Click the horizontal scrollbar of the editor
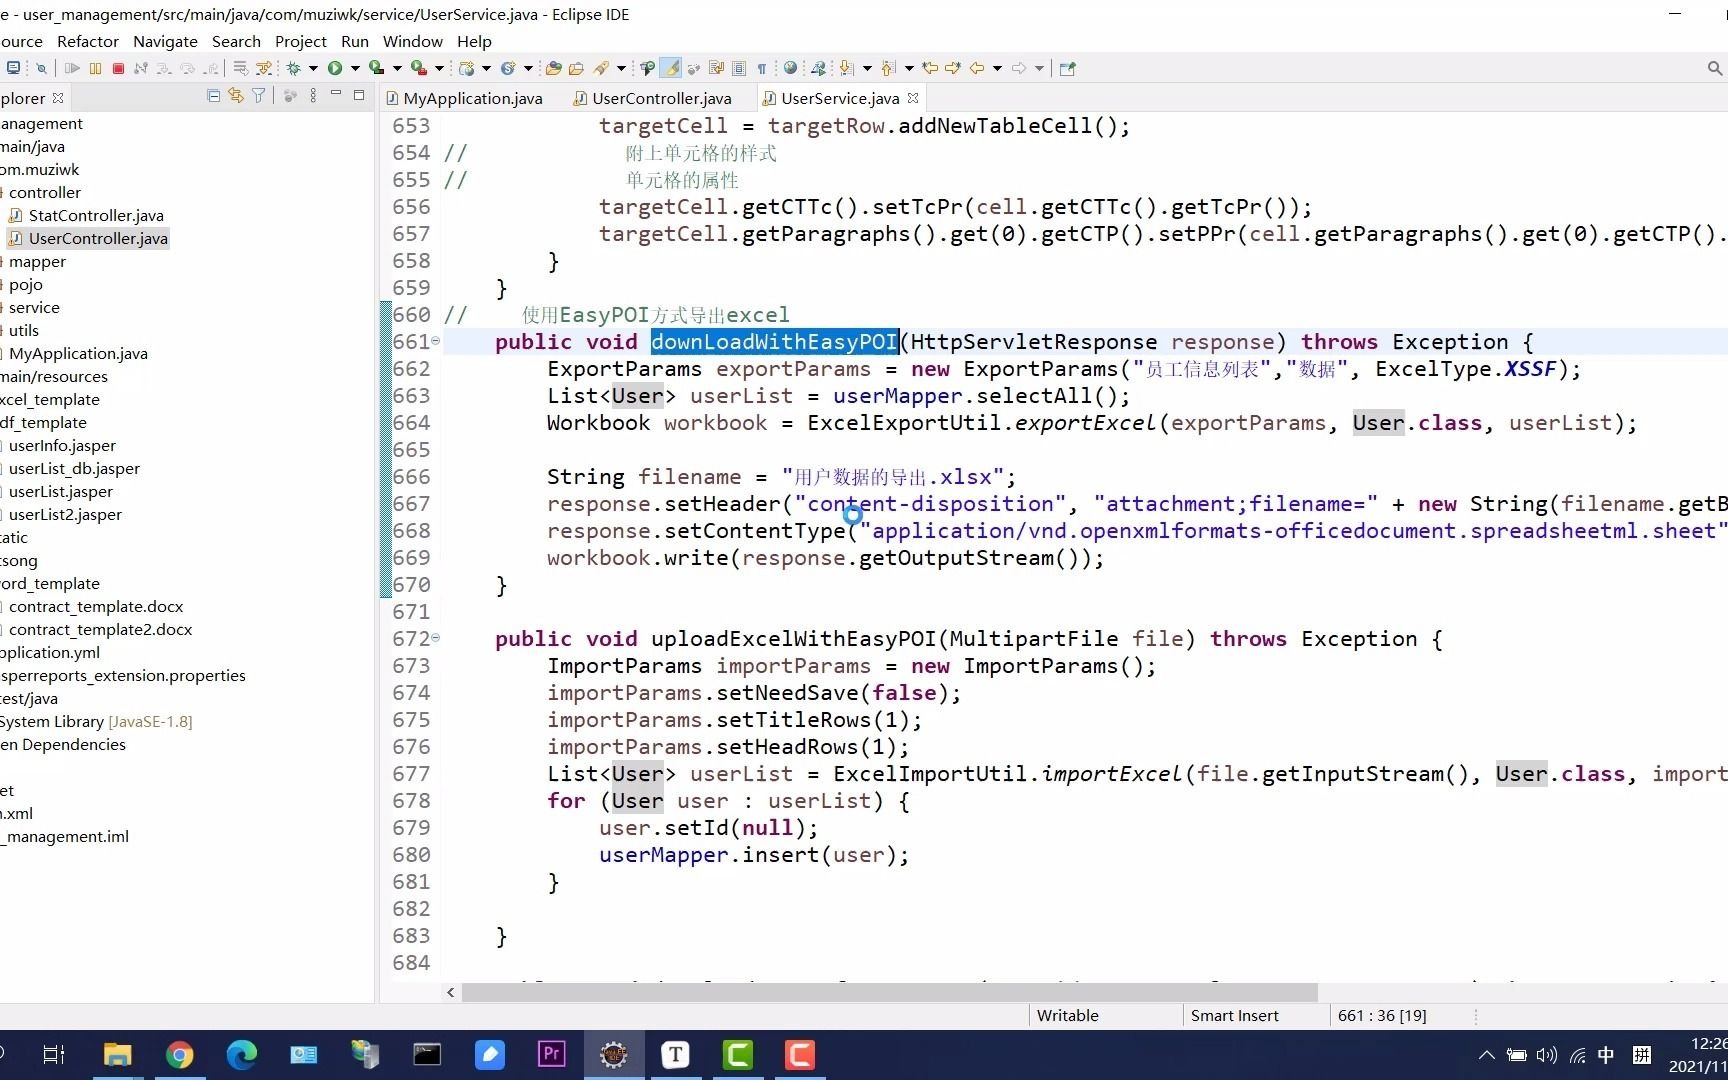The height and width of the screenshot is (1080, 1728). pos(889,992)
